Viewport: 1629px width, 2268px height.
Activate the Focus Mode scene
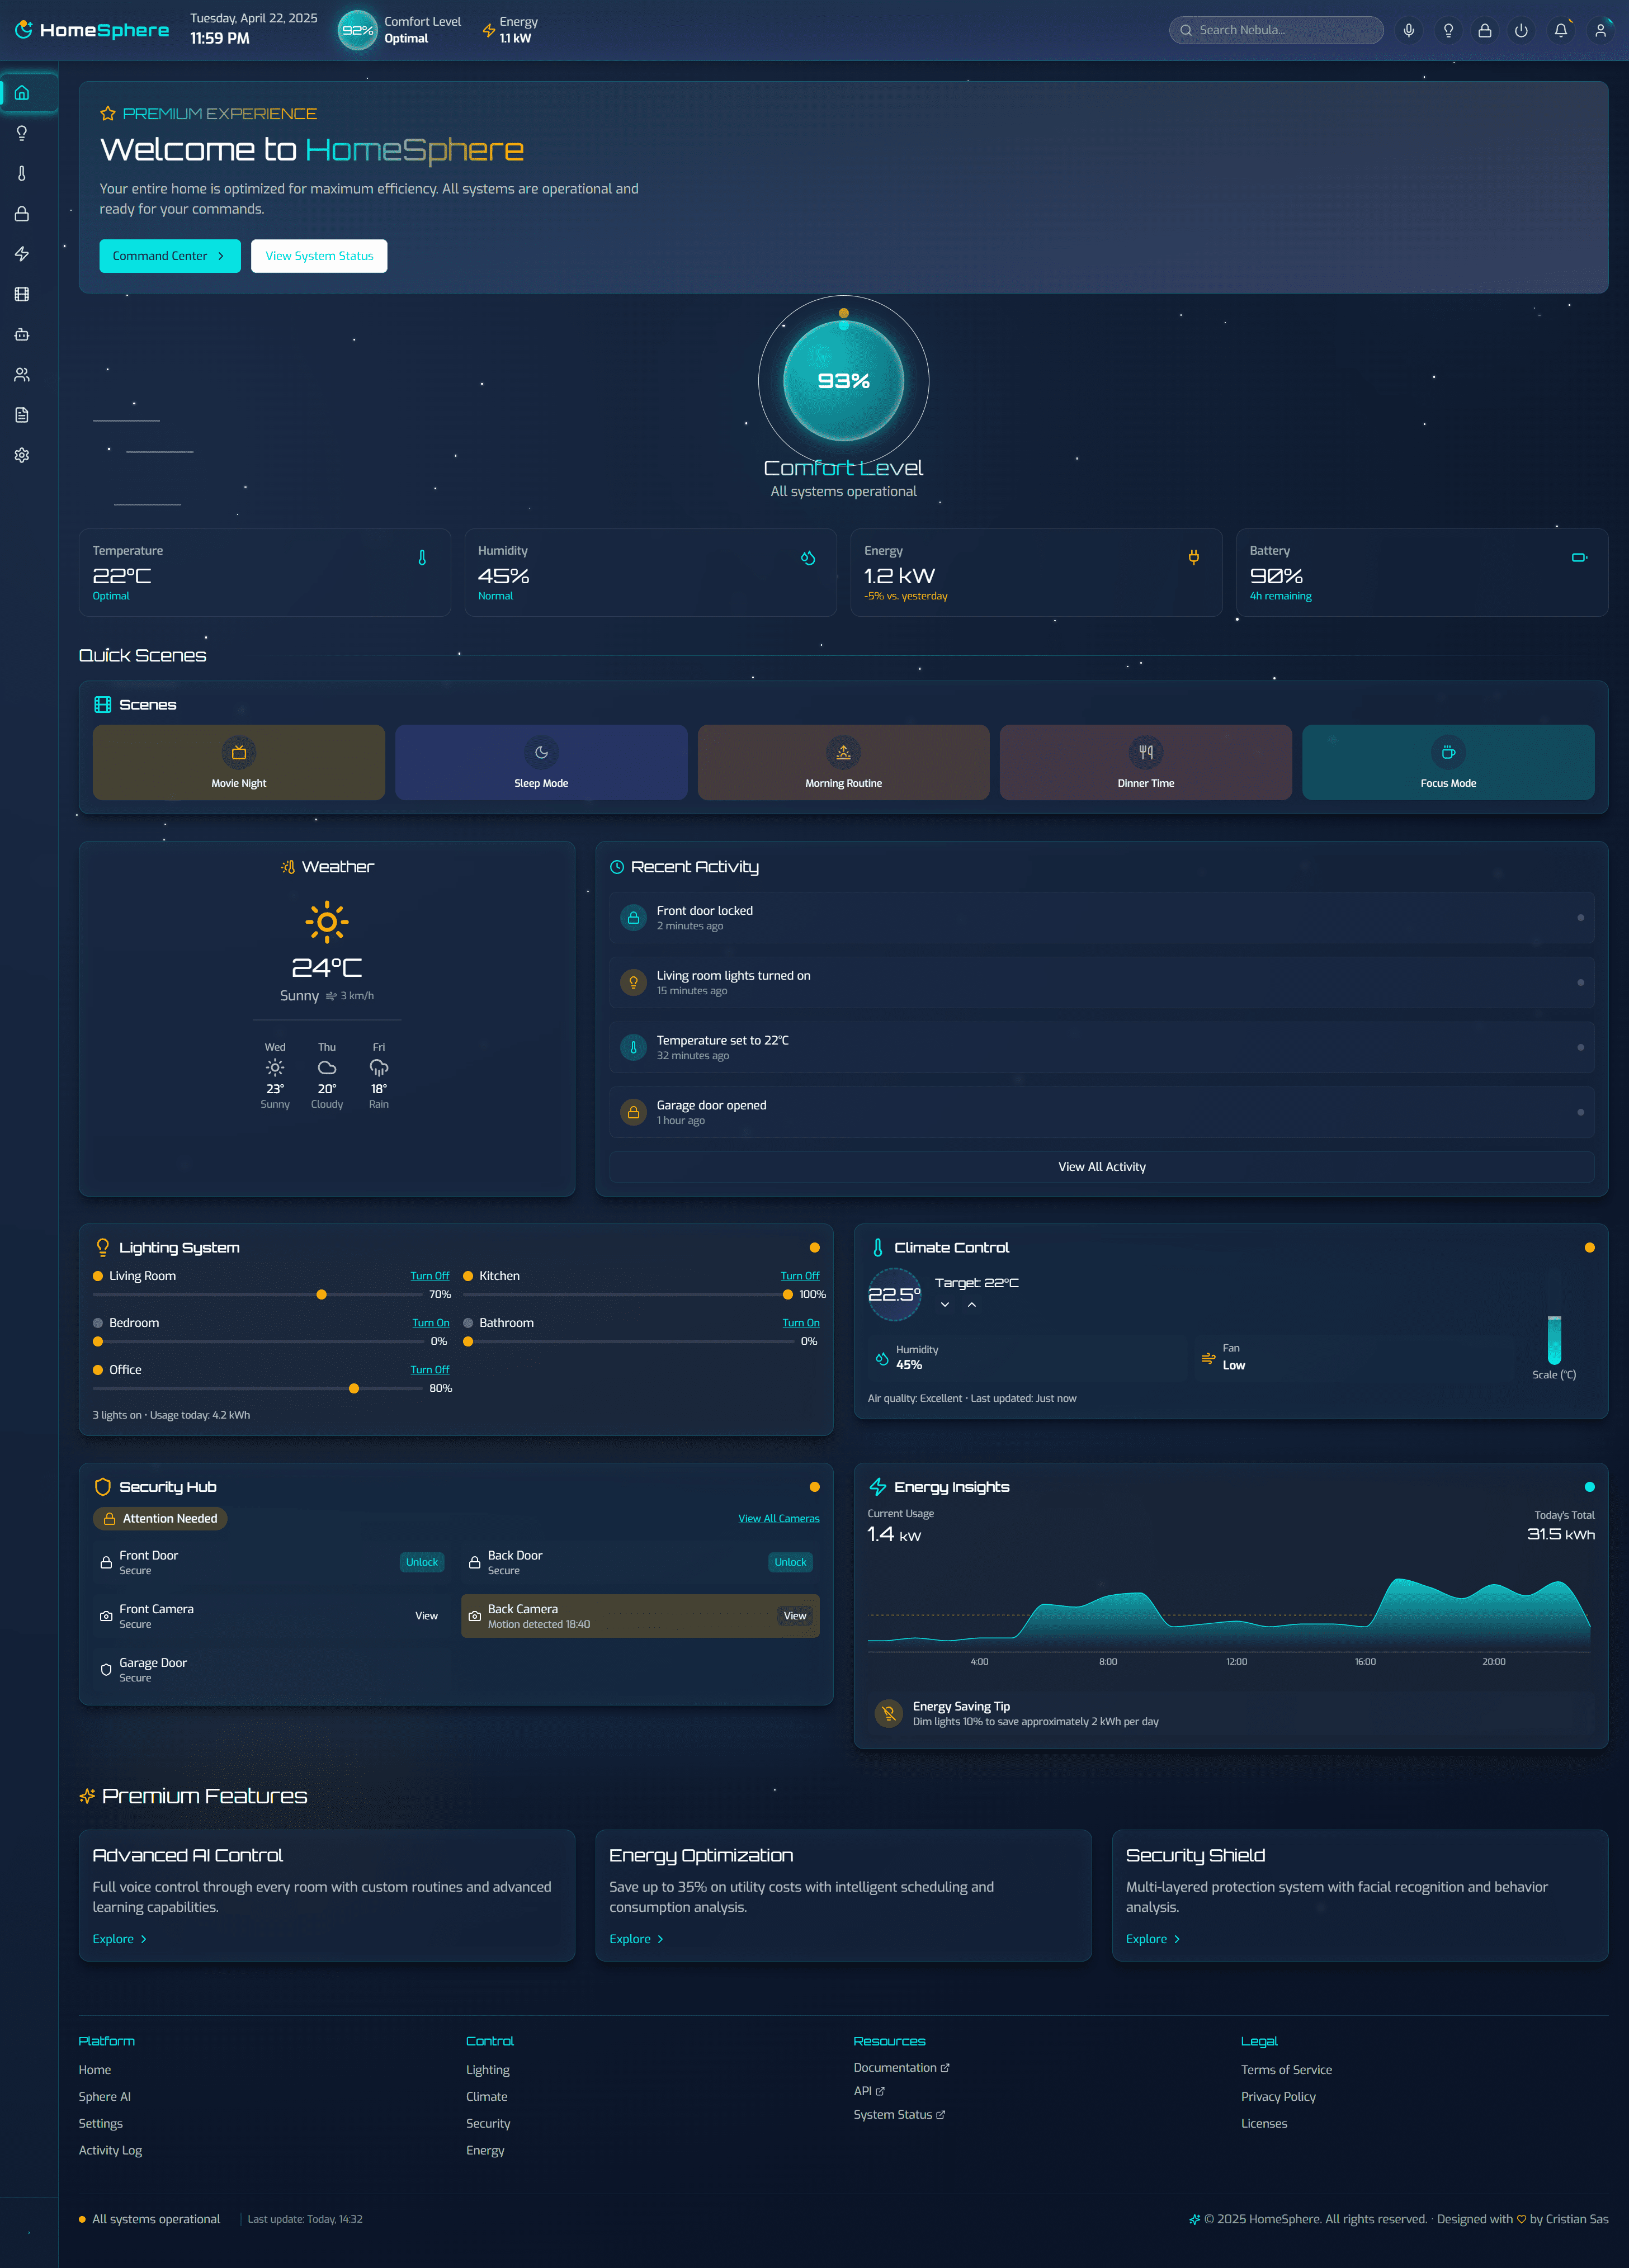(x=1448, y=762)
